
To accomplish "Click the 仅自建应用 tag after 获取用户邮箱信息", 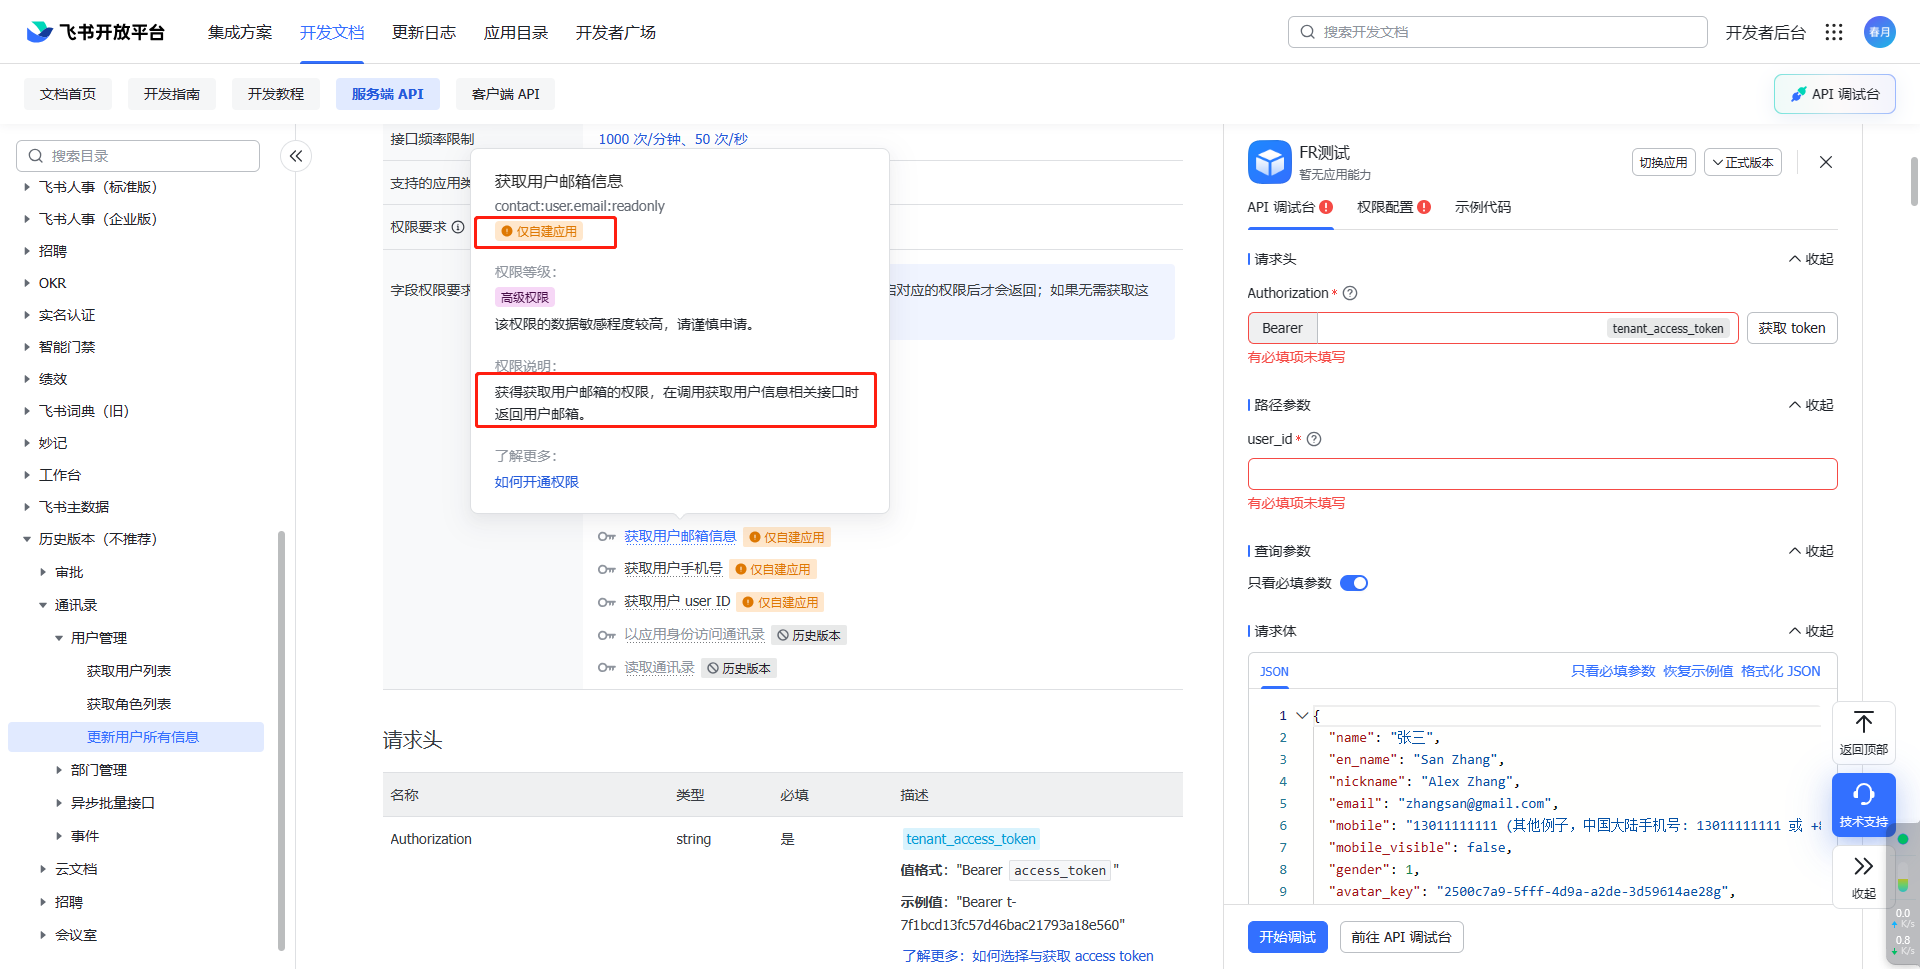I will click(787, 537).
